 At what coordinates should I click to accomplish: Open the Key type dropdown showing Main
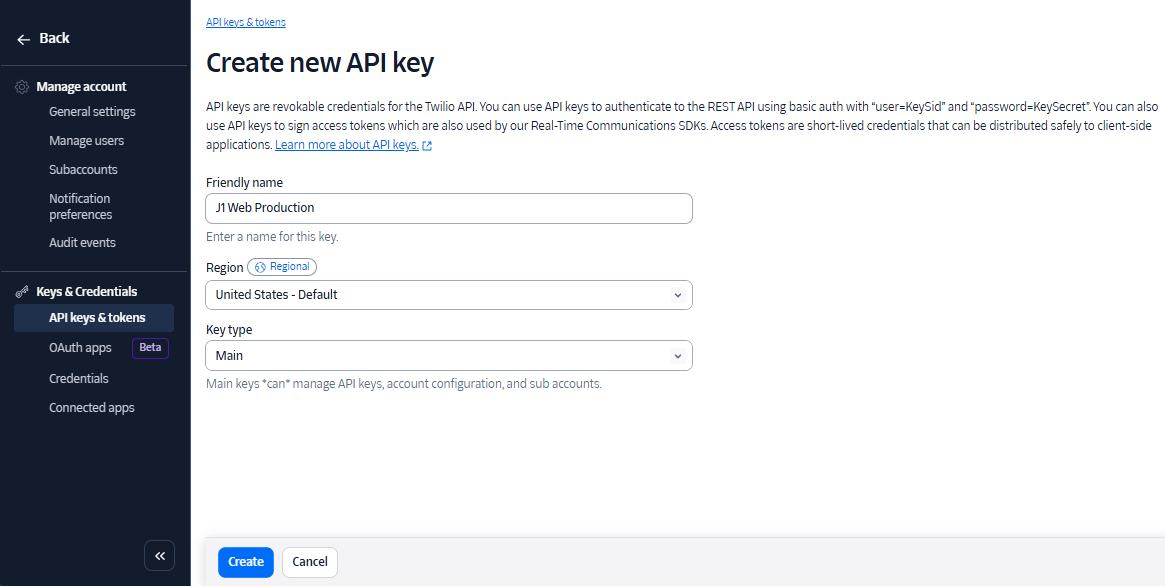[x=448, y=355]
